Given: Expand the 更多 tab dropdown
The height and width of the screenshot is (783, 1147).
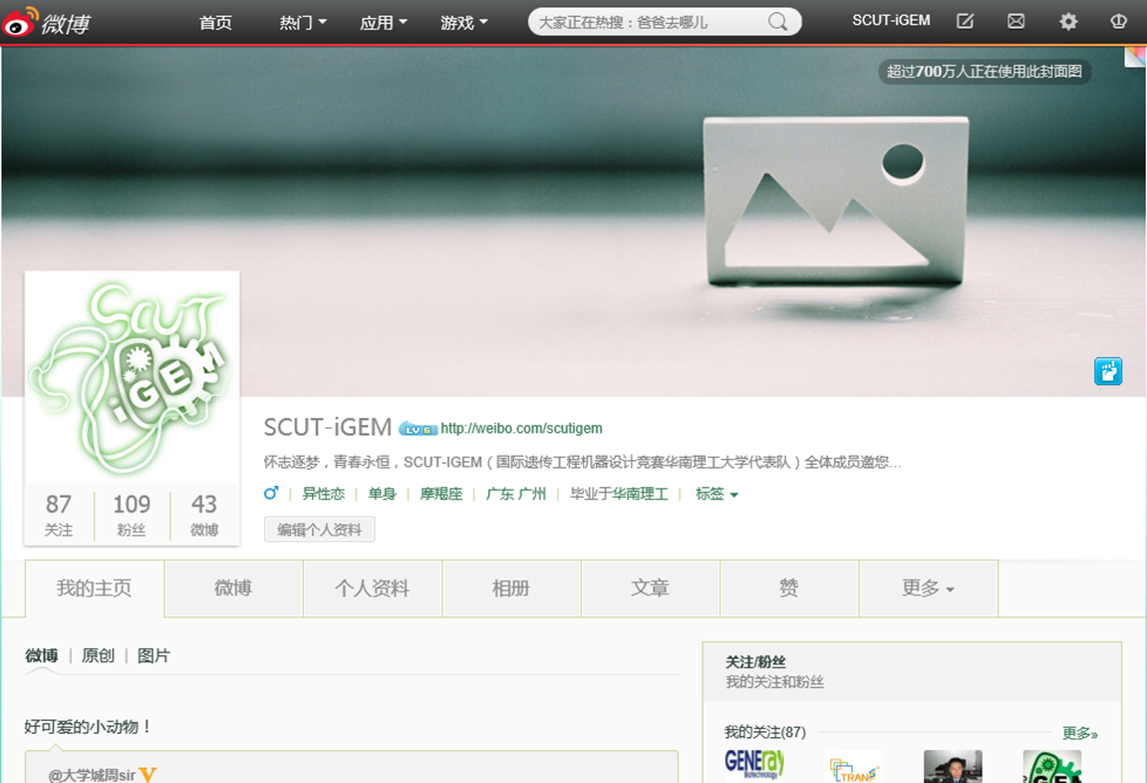Looking at the screenshot, I should coord(927,589).
